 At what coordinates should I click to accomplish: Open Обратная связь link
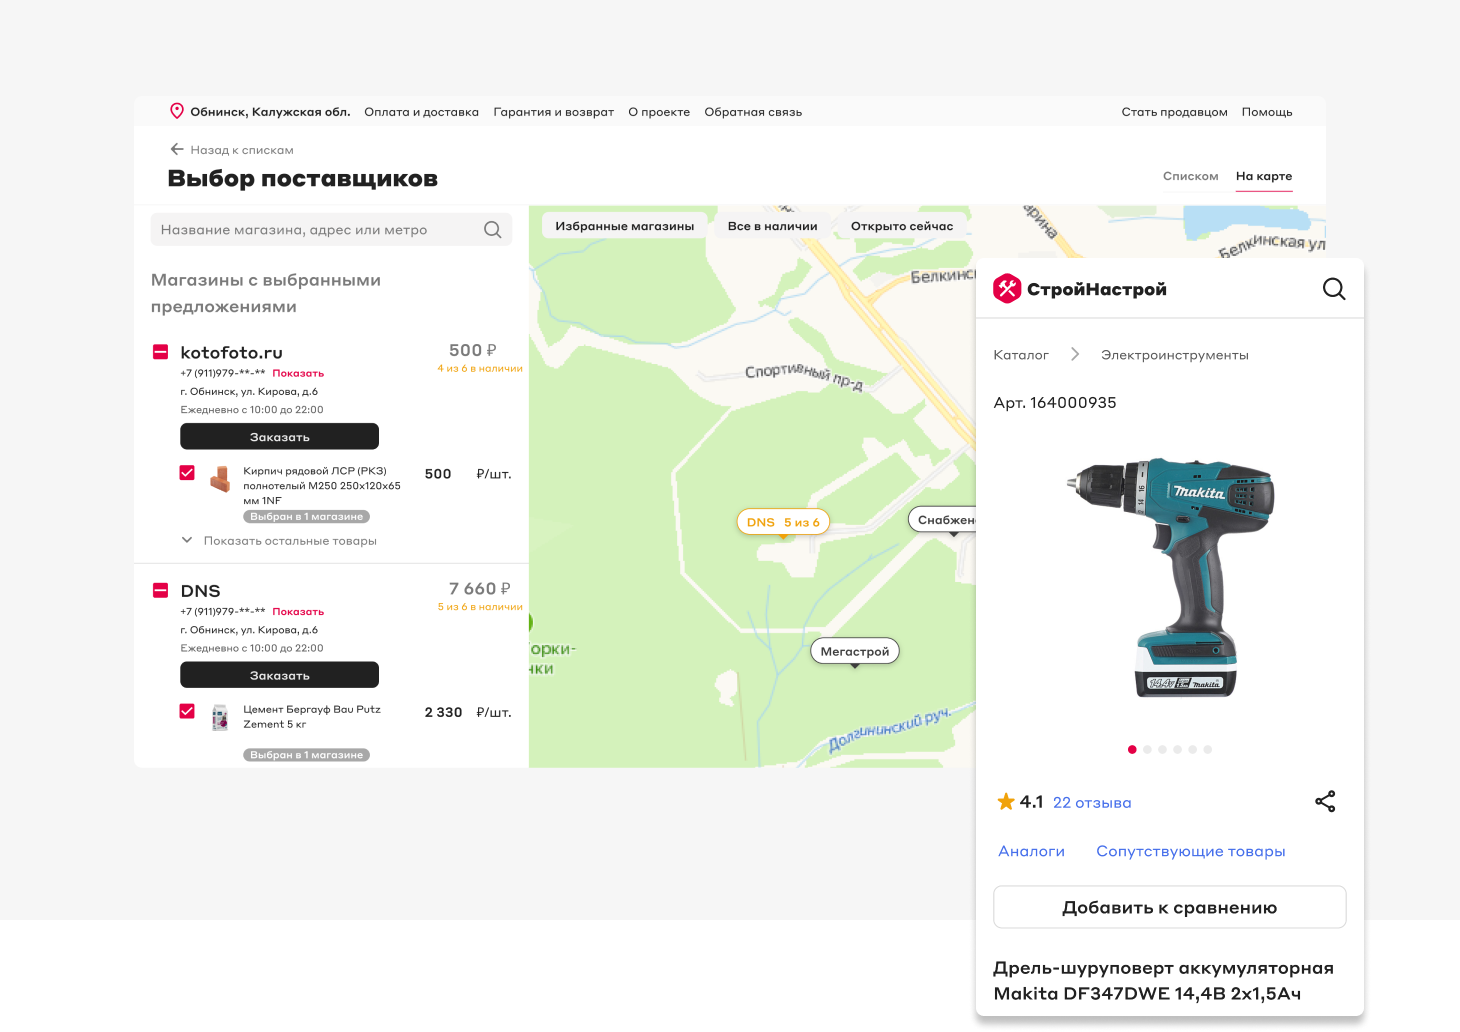pyautogui.click(x=753, y=112)
